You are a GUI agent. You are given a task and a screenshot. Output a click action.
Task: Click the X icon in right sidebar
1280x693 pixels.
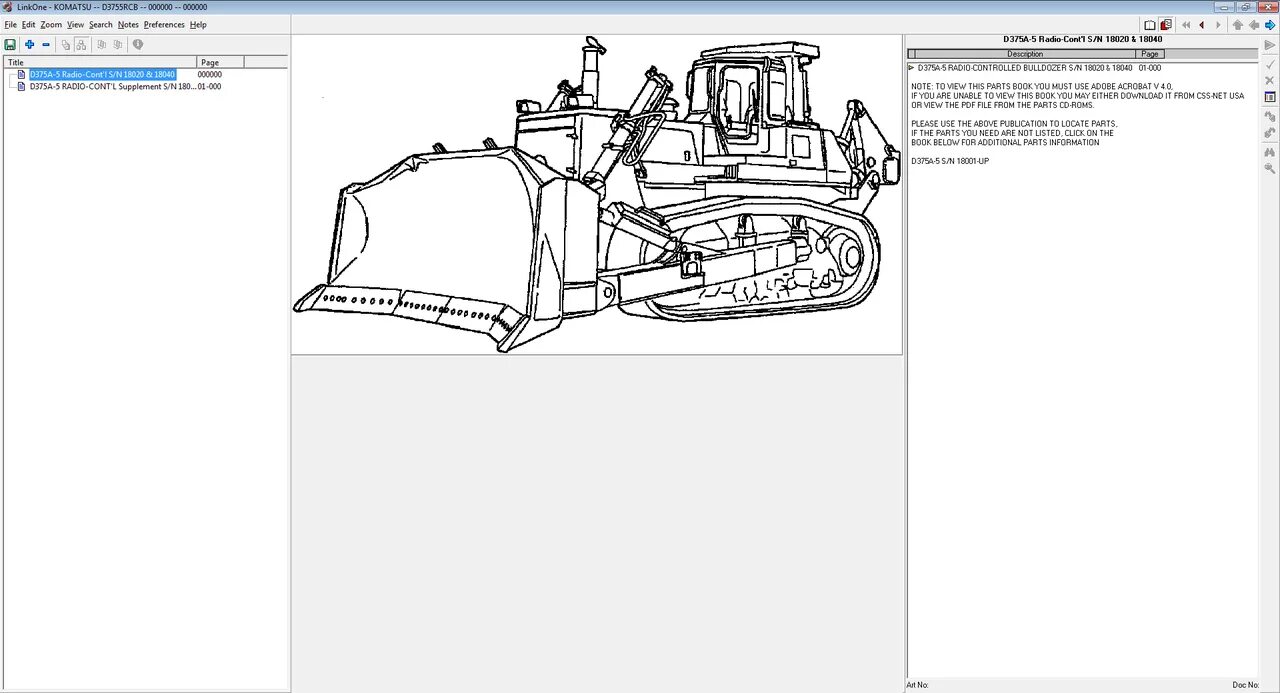[x=1270, y=80]
